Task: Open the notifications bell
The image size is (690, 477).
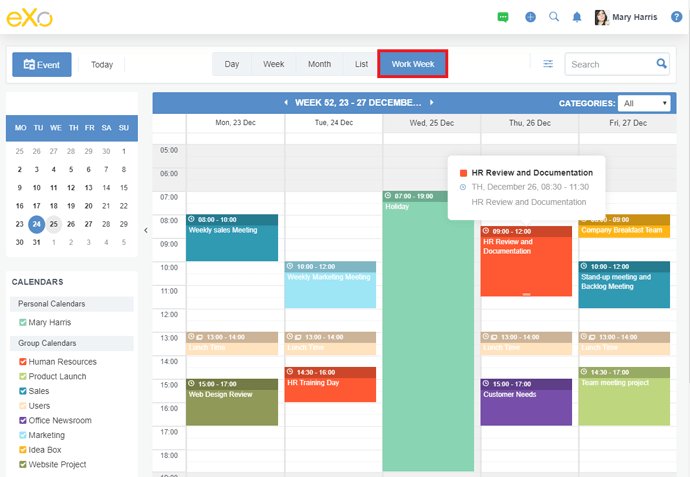Action: coord(577,17)
